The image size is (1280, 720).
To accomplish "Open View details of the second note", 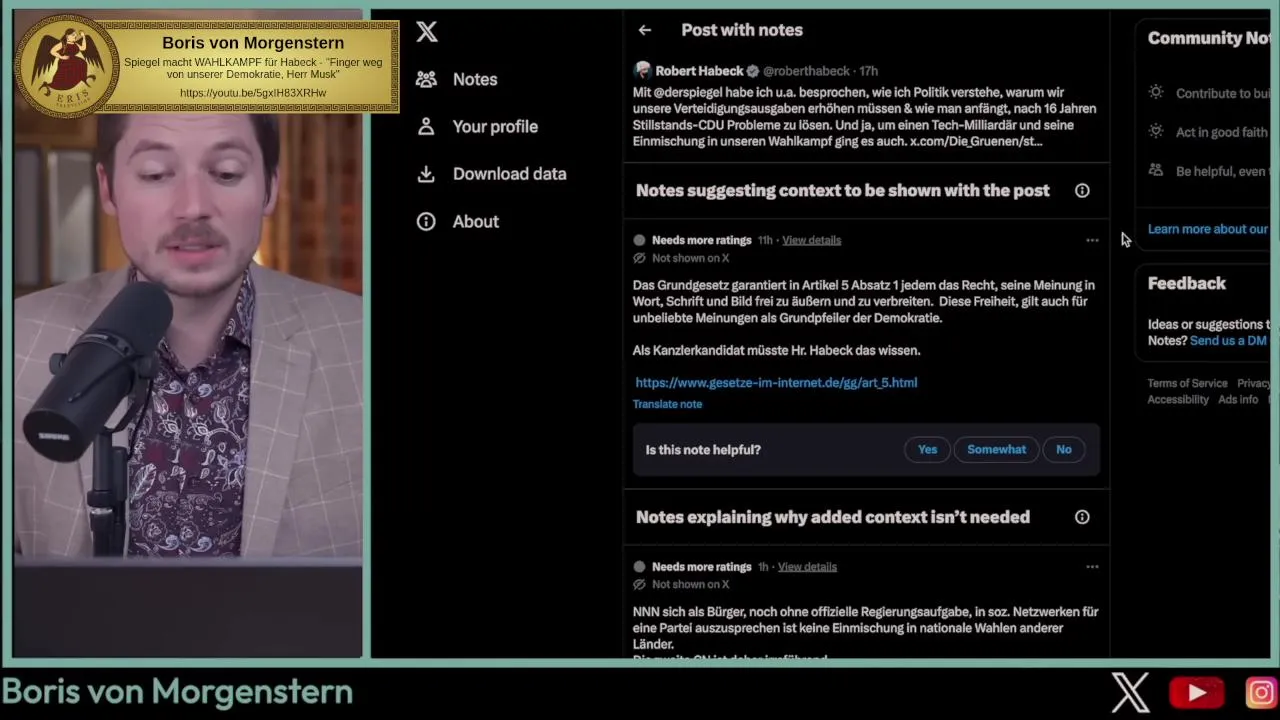I will pos(807,567).
